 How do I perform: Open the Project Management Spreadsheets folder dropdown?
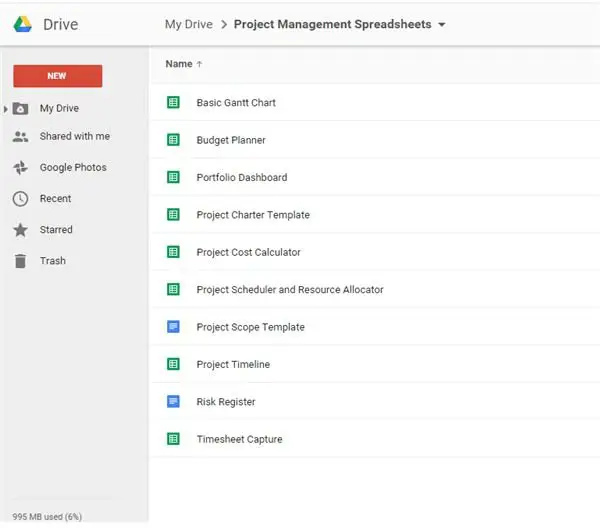[442, 25]
